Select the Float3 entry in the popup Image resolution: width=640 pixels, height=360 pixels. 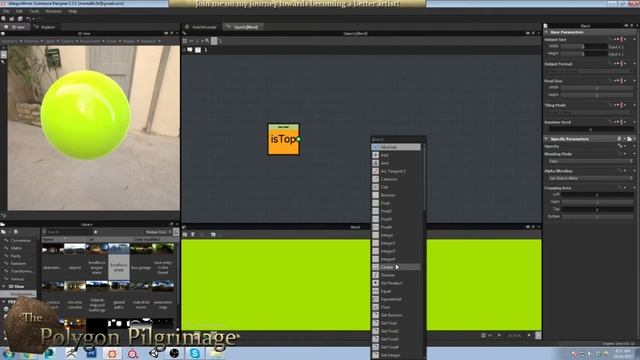(396, 219)
